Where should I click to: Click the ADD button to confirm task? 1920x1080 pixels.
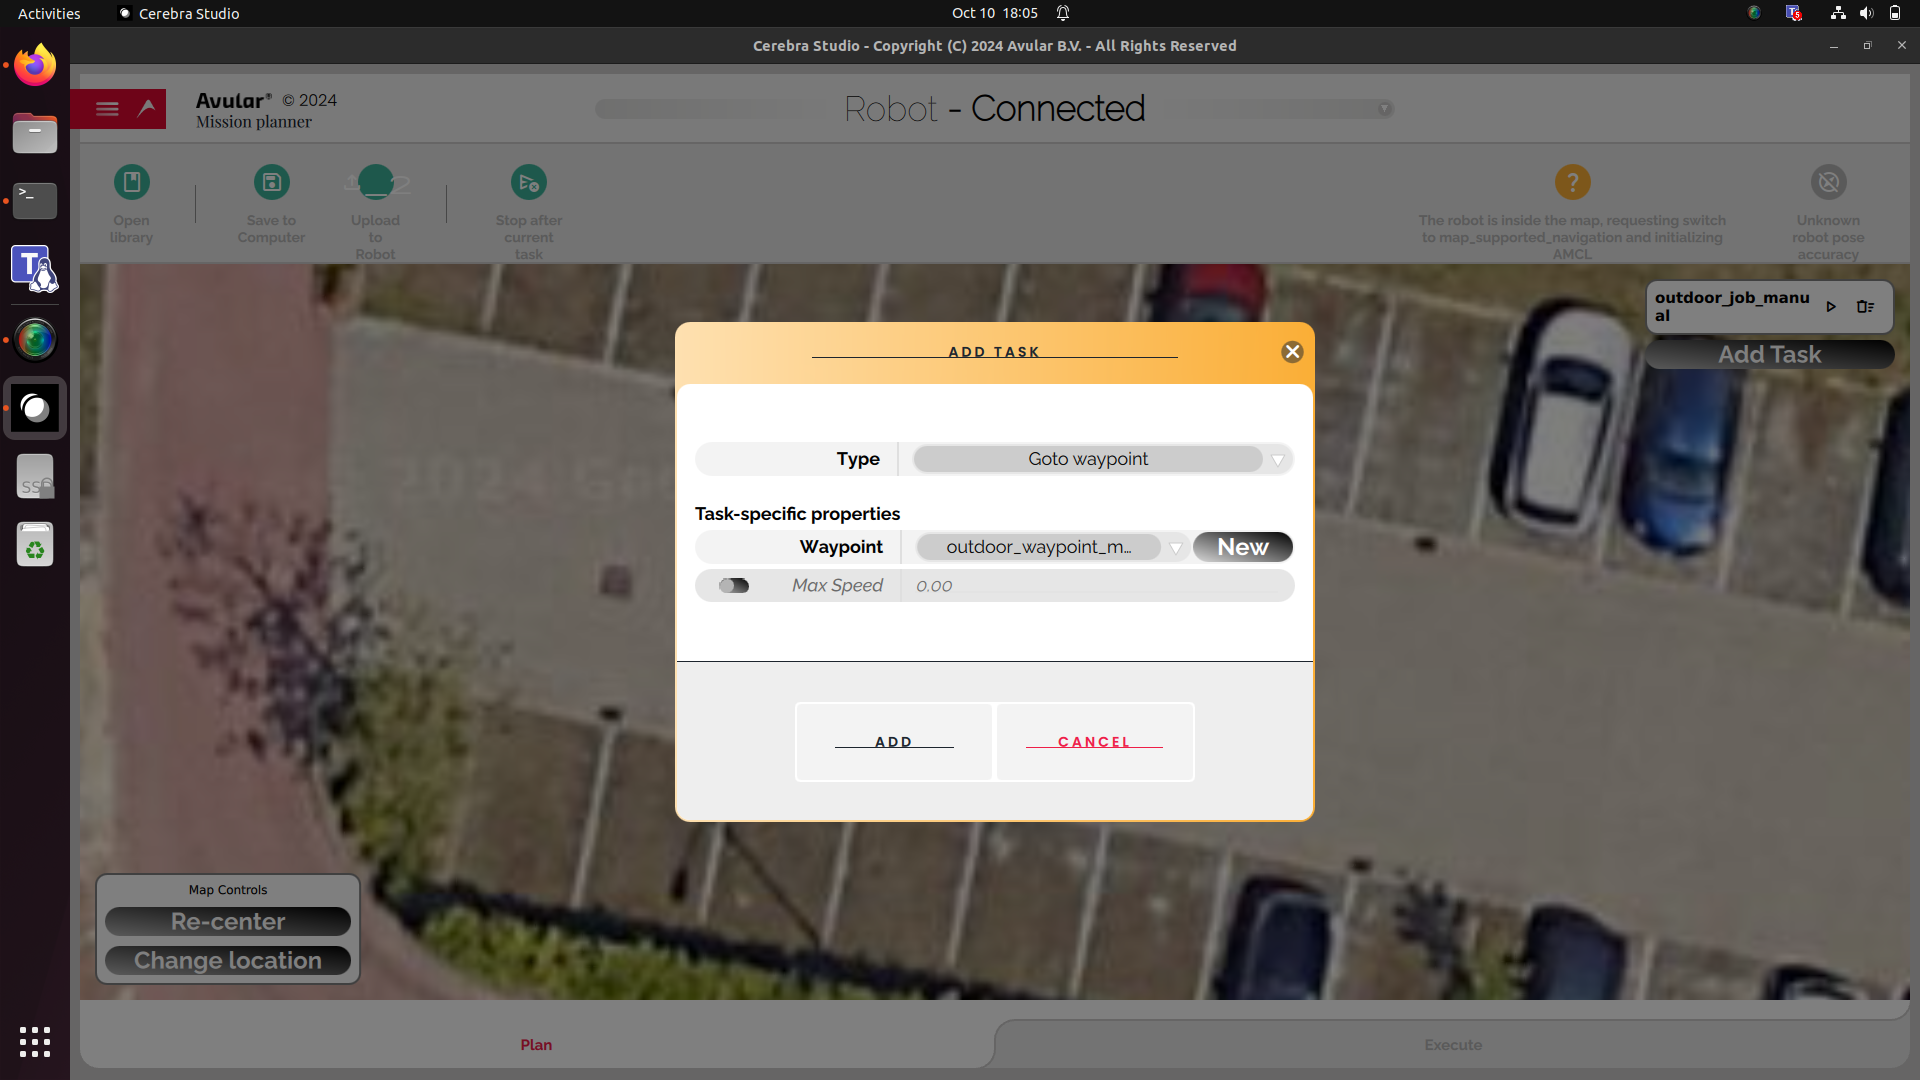pos(893,741)
